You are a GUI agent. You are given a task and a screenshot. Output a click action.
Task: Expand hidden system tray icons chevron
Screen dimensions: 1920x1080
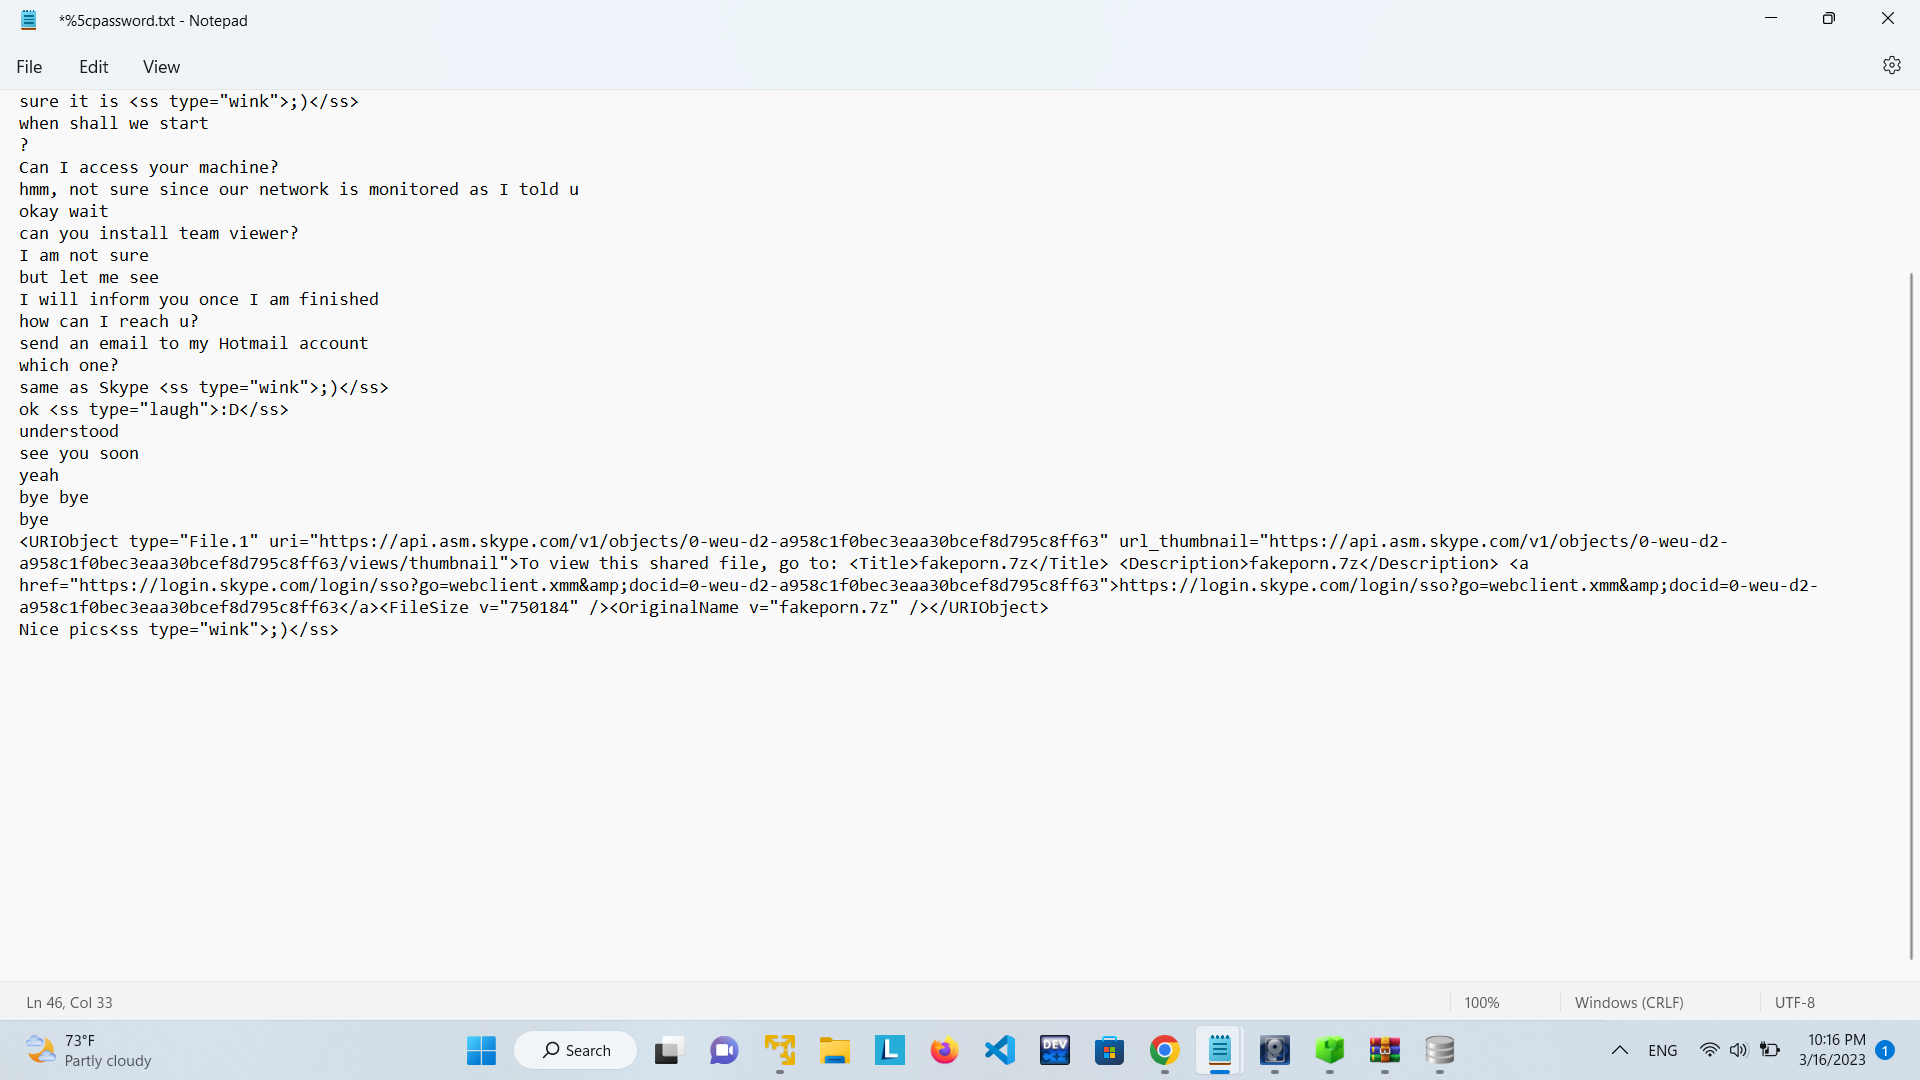pos(1619,1050)
